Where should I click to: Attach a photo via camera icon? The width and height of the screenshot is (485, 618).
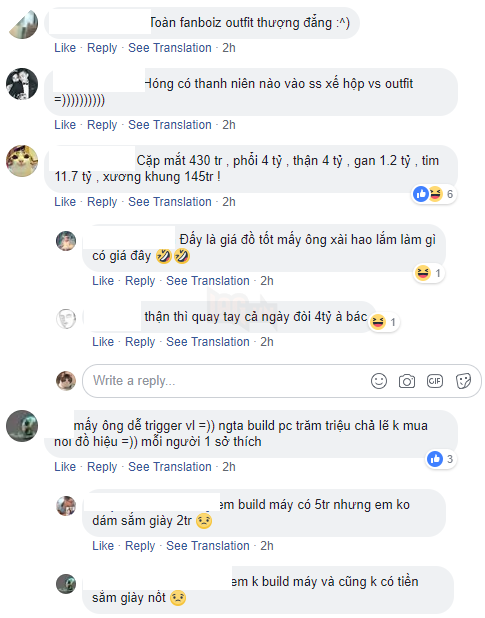click(x=407, y=381)
